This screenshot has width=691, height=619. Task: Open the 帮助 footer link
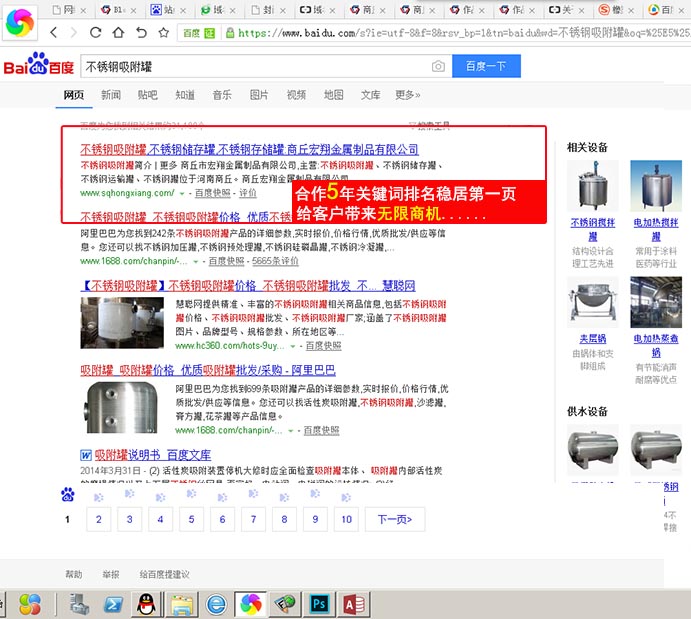(x=74, y=574)
